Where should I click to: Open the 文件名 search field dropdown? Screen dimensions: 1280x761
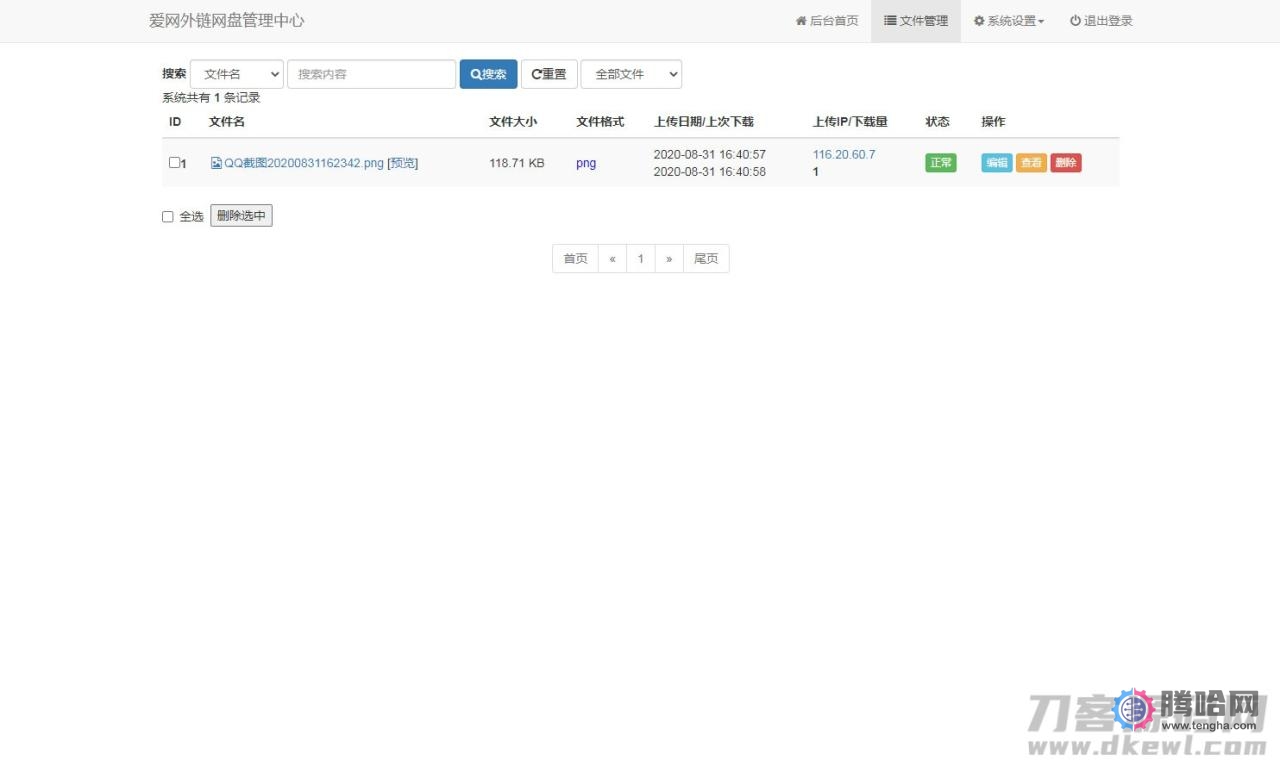tap(237, 74)
